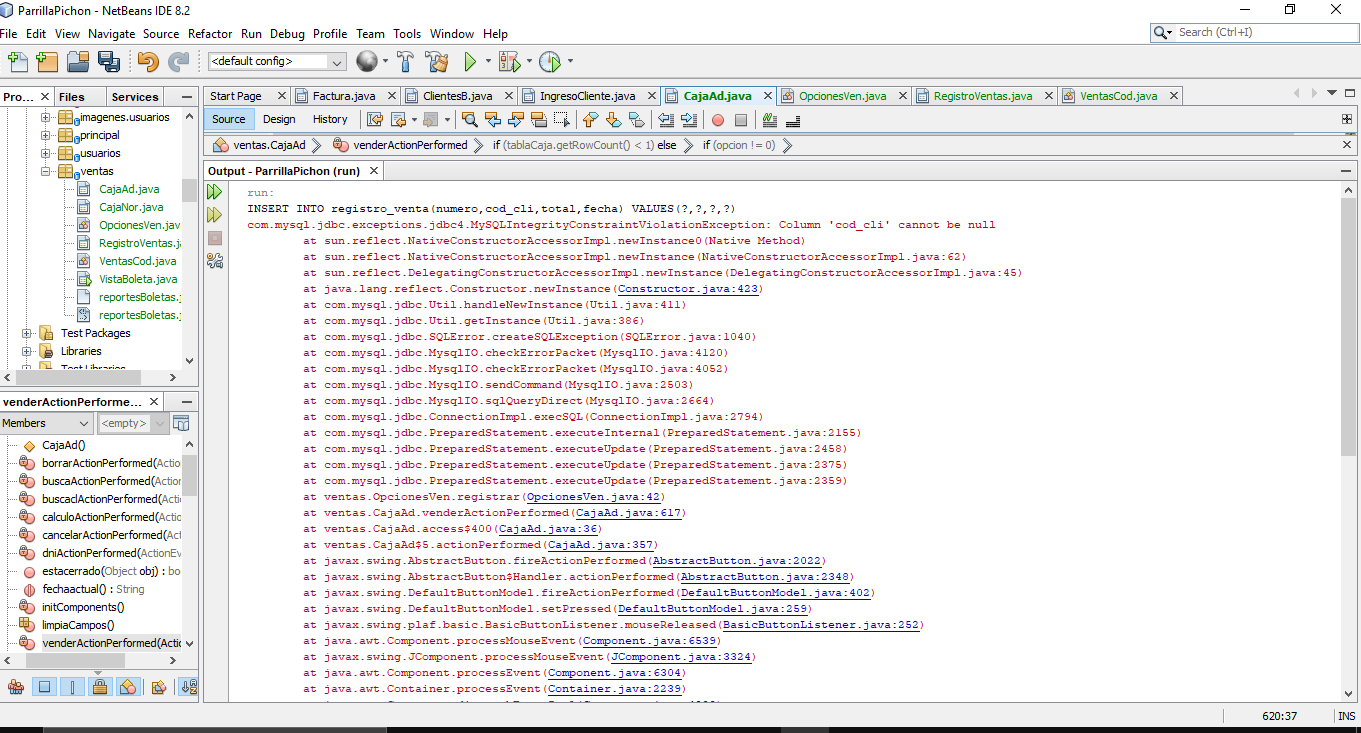1361x733 pixels.
Task: Switch to the Services tab
Action: point(135,97)
